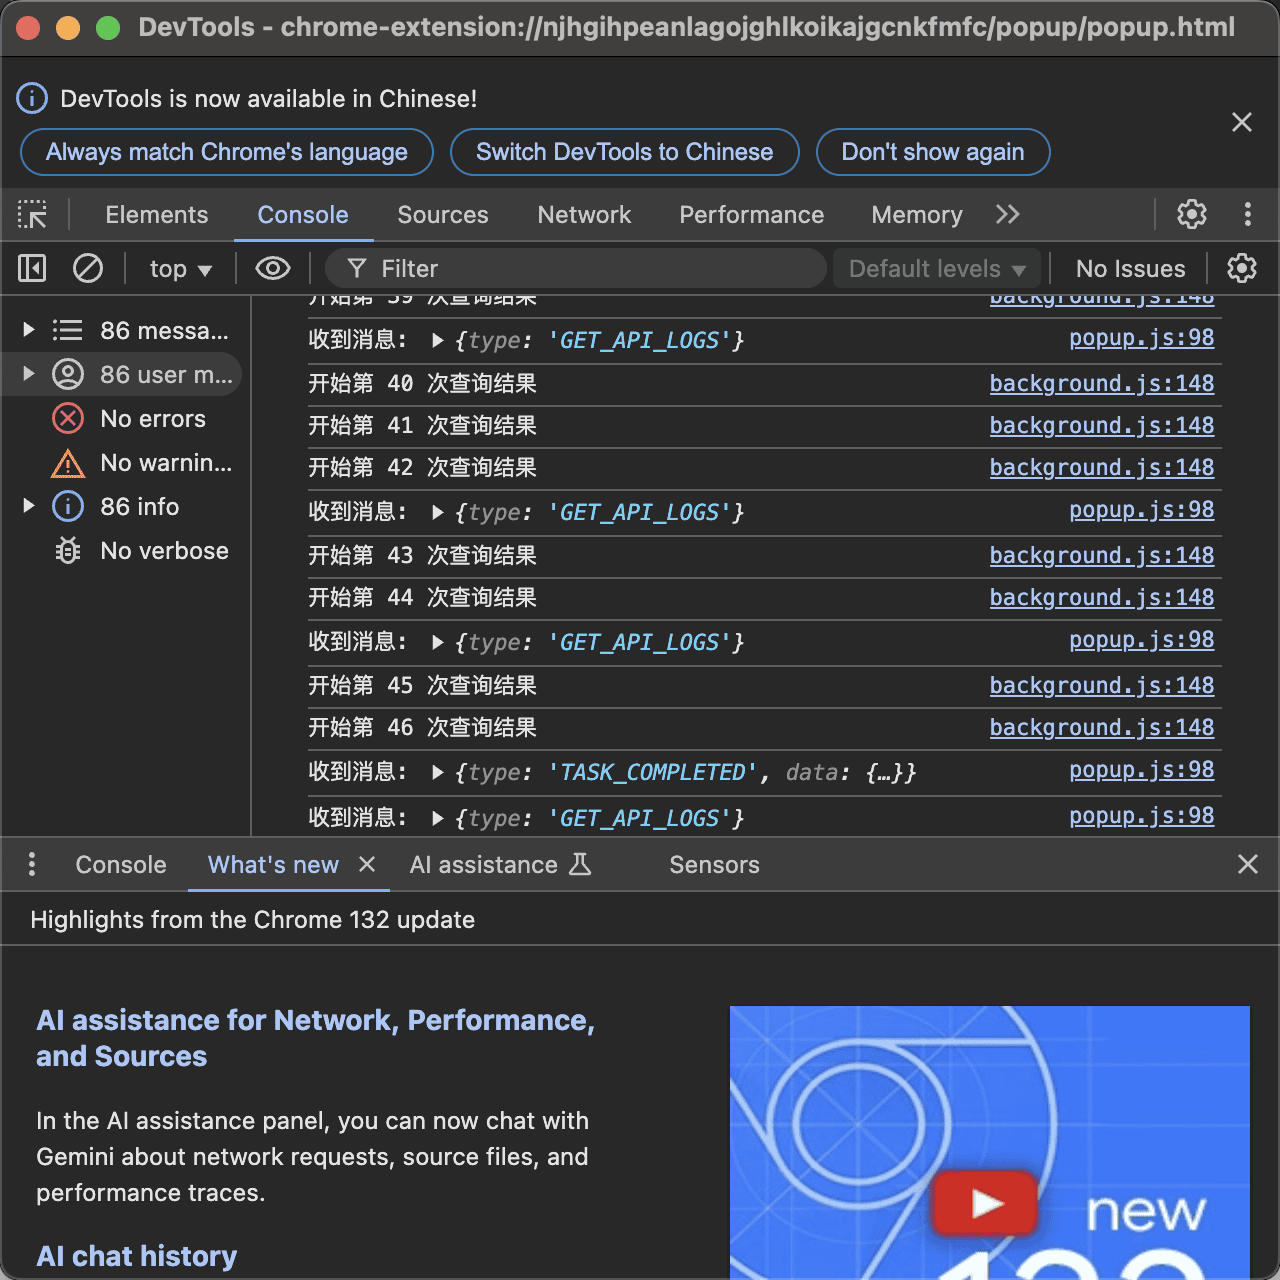Click the info icon in the language banner
1280x1280 pixels.
32,99
